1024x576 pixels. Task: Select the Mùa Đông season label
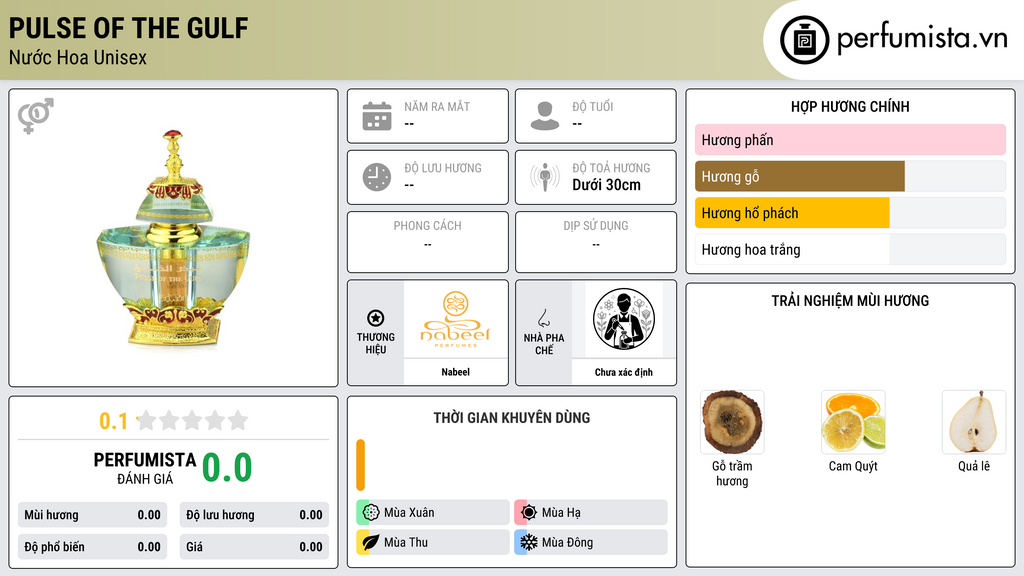tap(568, 542)
